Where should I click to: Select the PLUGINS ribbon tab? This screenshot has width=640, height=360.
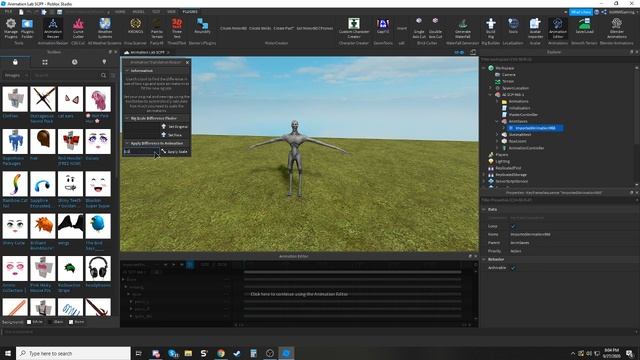[190, 12]
